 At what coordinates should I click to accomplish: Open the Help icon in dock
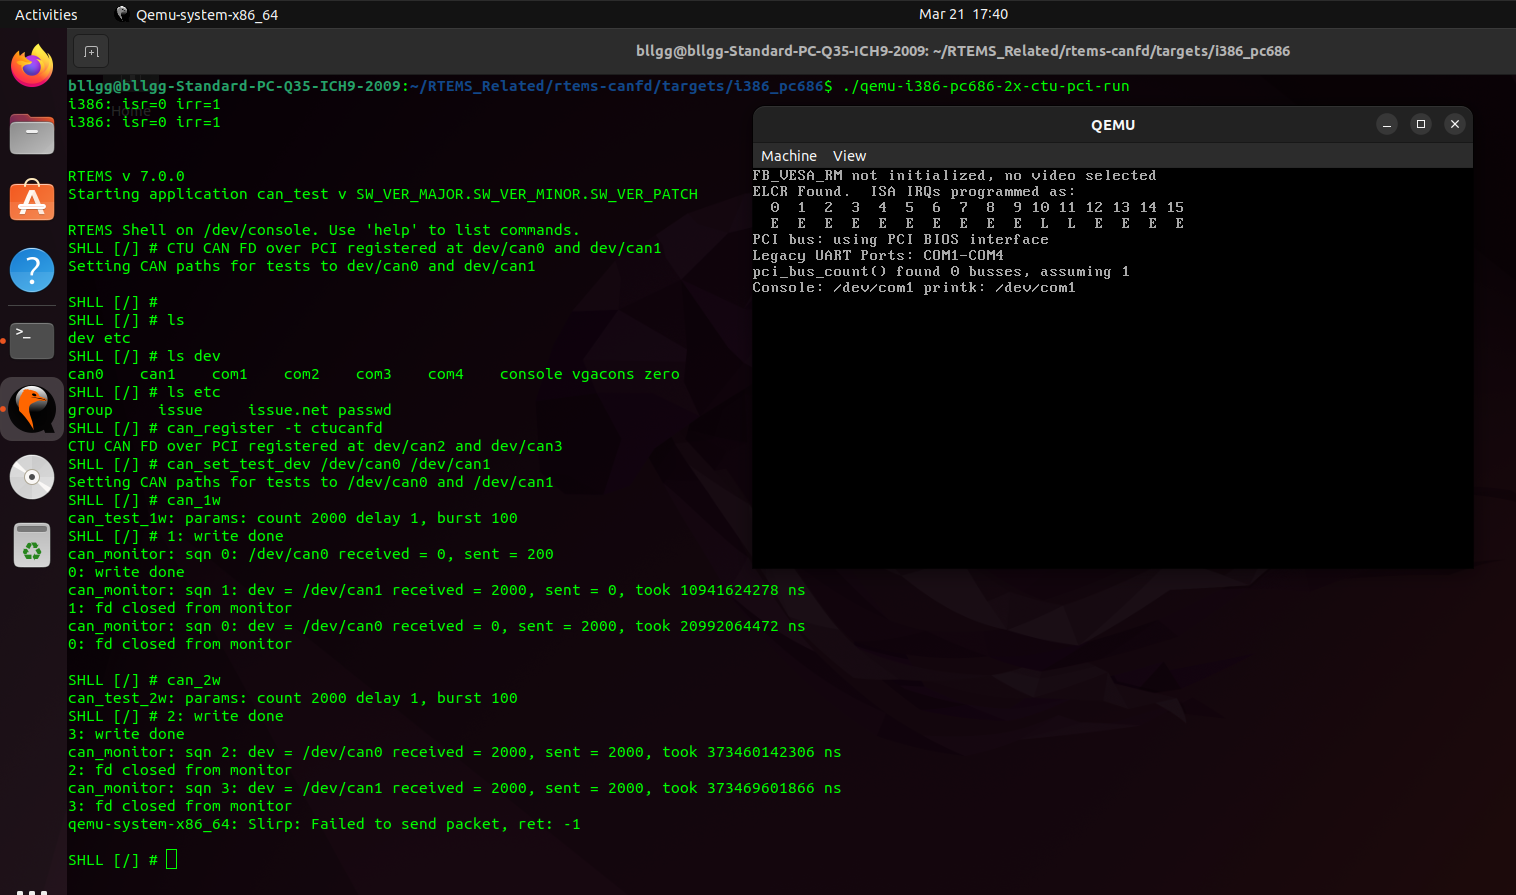point(32,270)
